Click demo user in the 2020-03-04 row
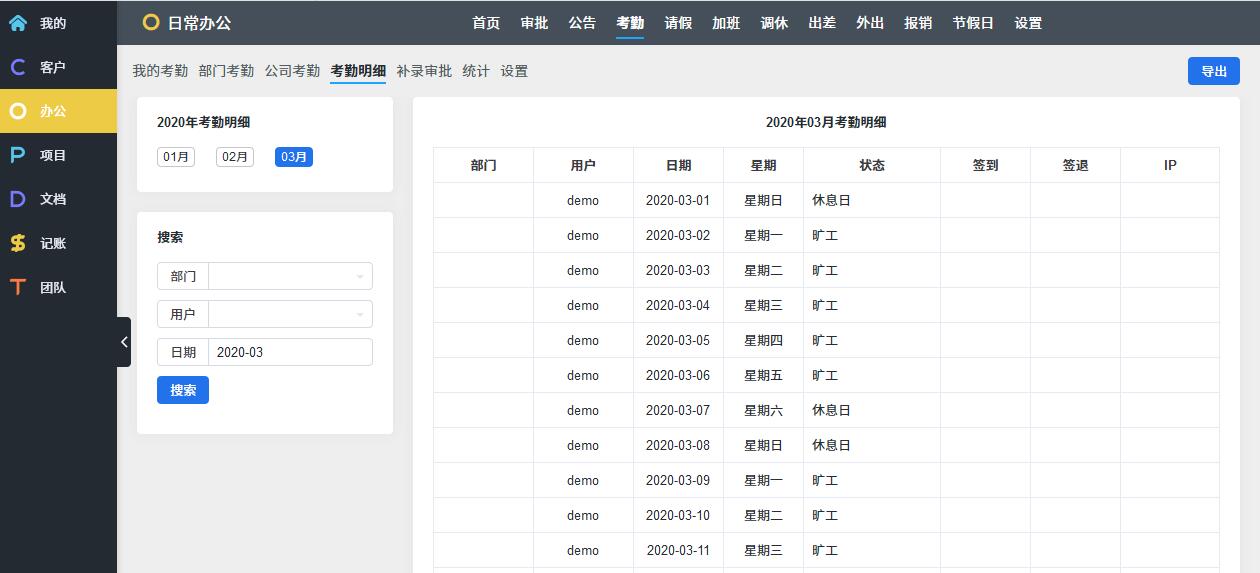Screen dimensions: 1260x573 pyautogui.click(x=583, y=305)
